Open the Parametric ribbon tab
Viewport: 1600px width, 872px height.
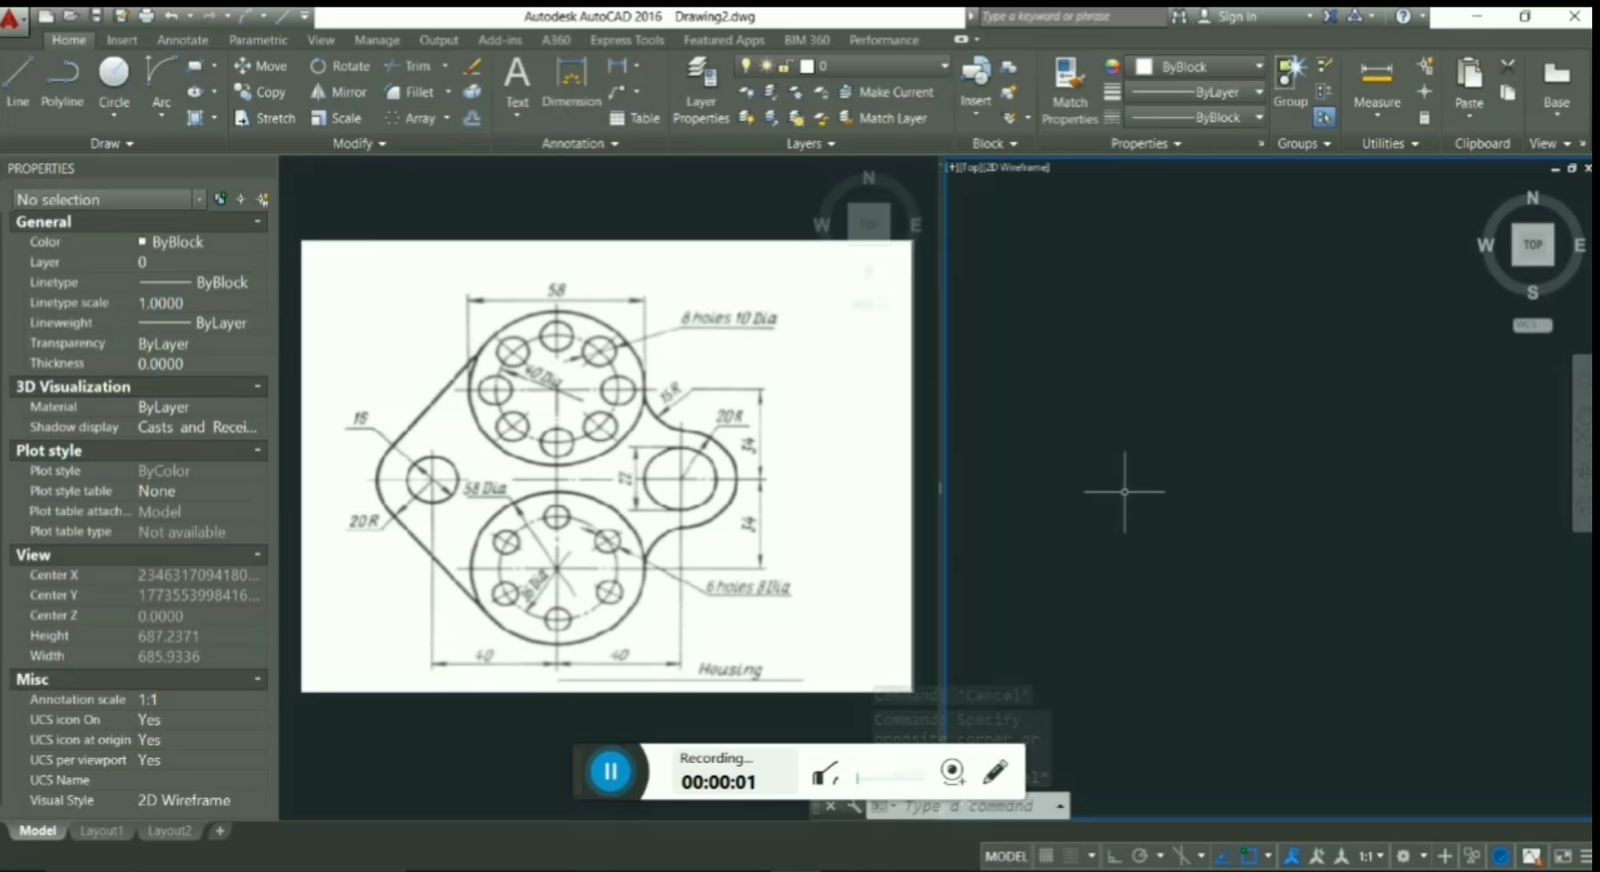pyautogui.click(x=258, y=40)
